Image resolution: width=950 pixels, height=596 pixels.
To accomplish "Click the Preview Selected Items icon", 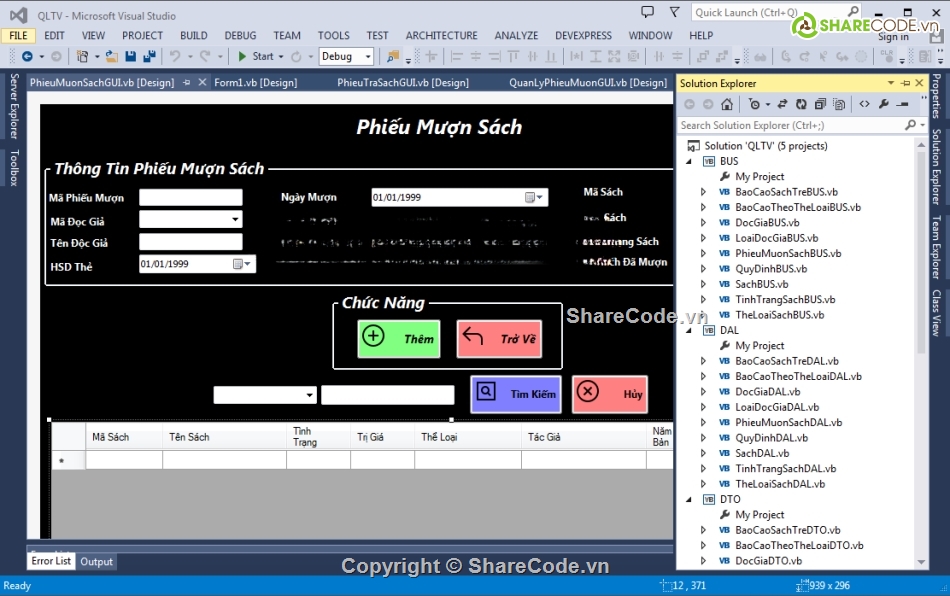I will (903, 104).
